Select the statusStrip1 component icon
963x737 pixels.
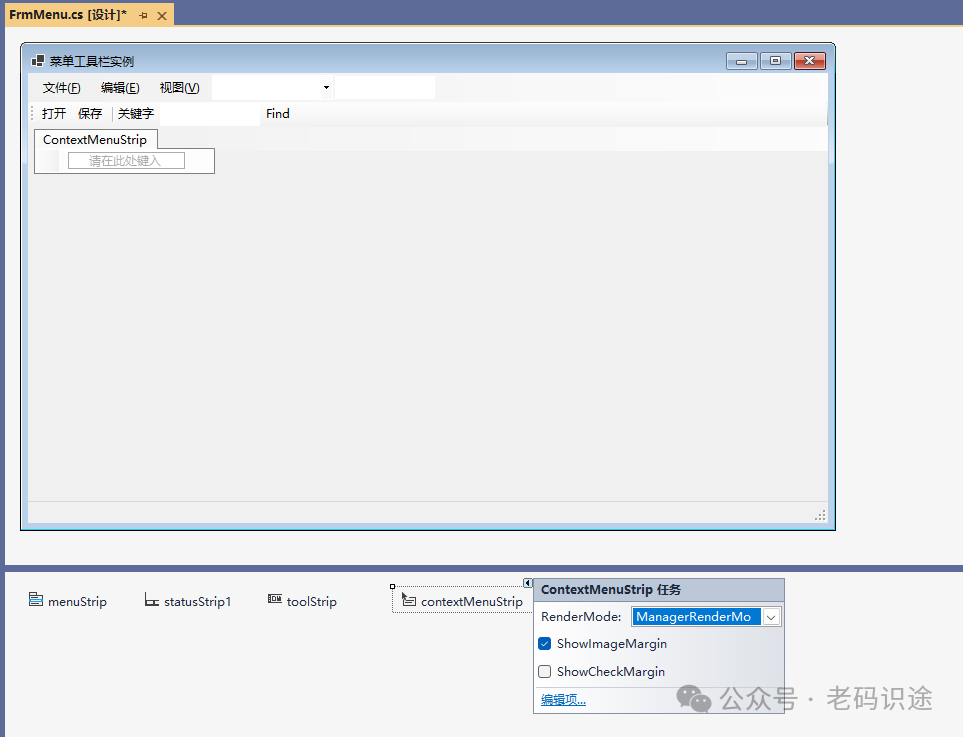coord(152,599)
